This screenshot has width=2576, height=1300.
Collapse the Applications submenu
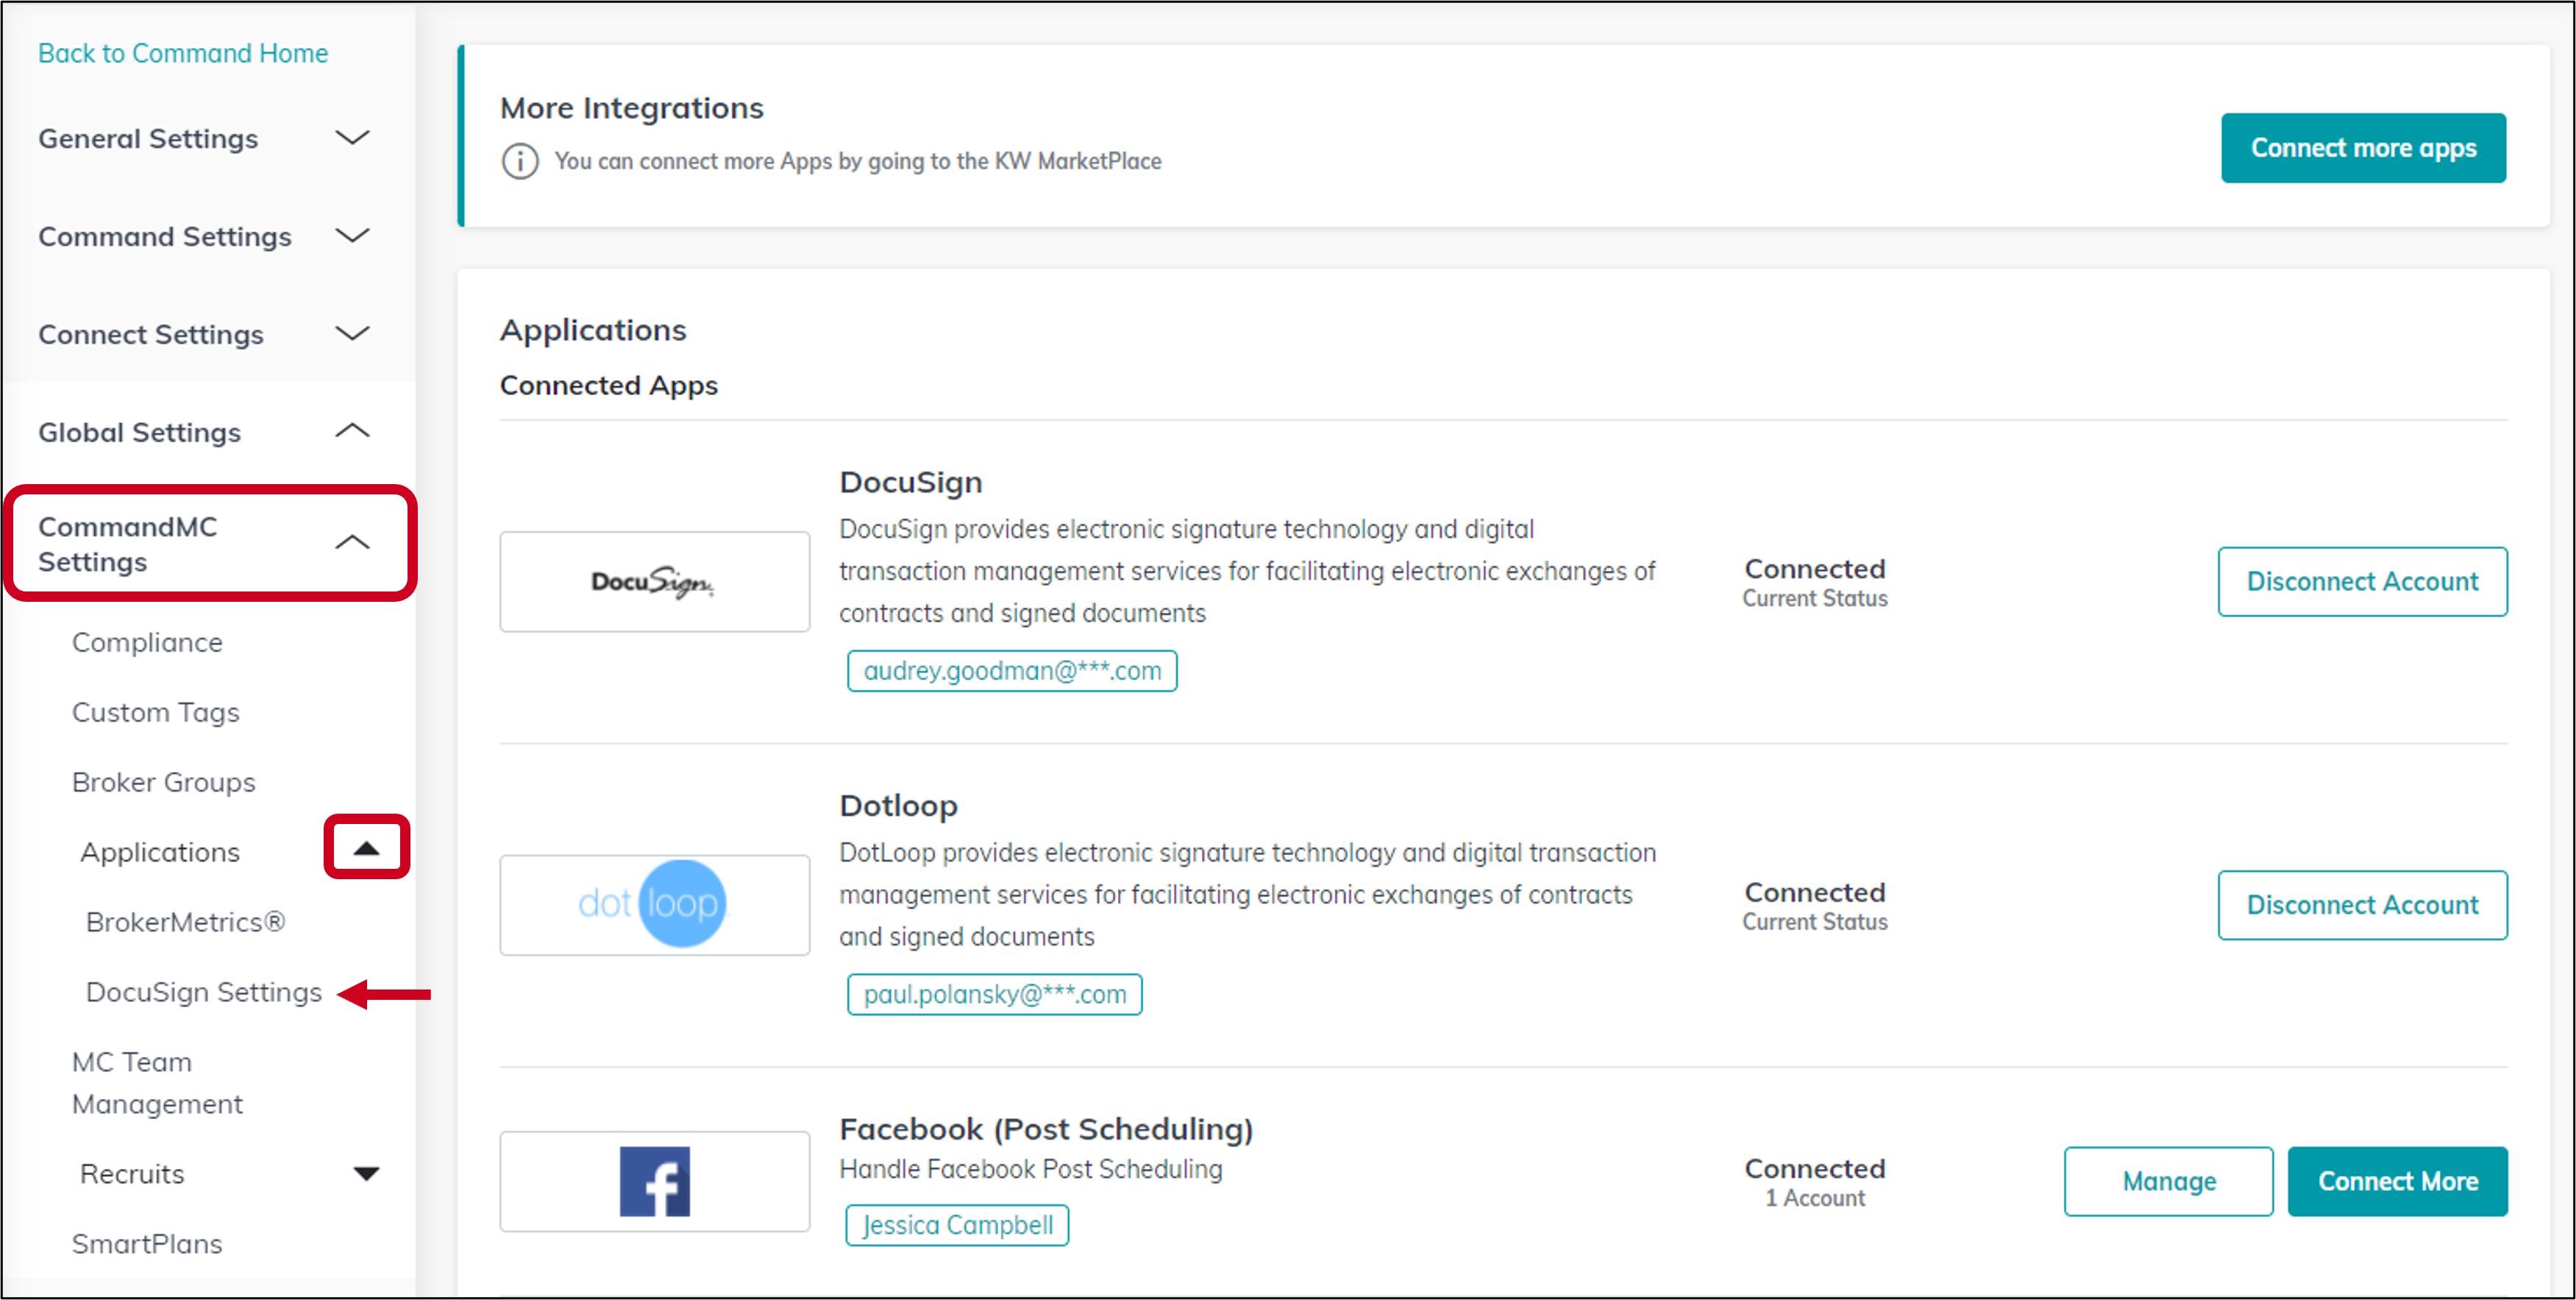(x=366, y=847)
